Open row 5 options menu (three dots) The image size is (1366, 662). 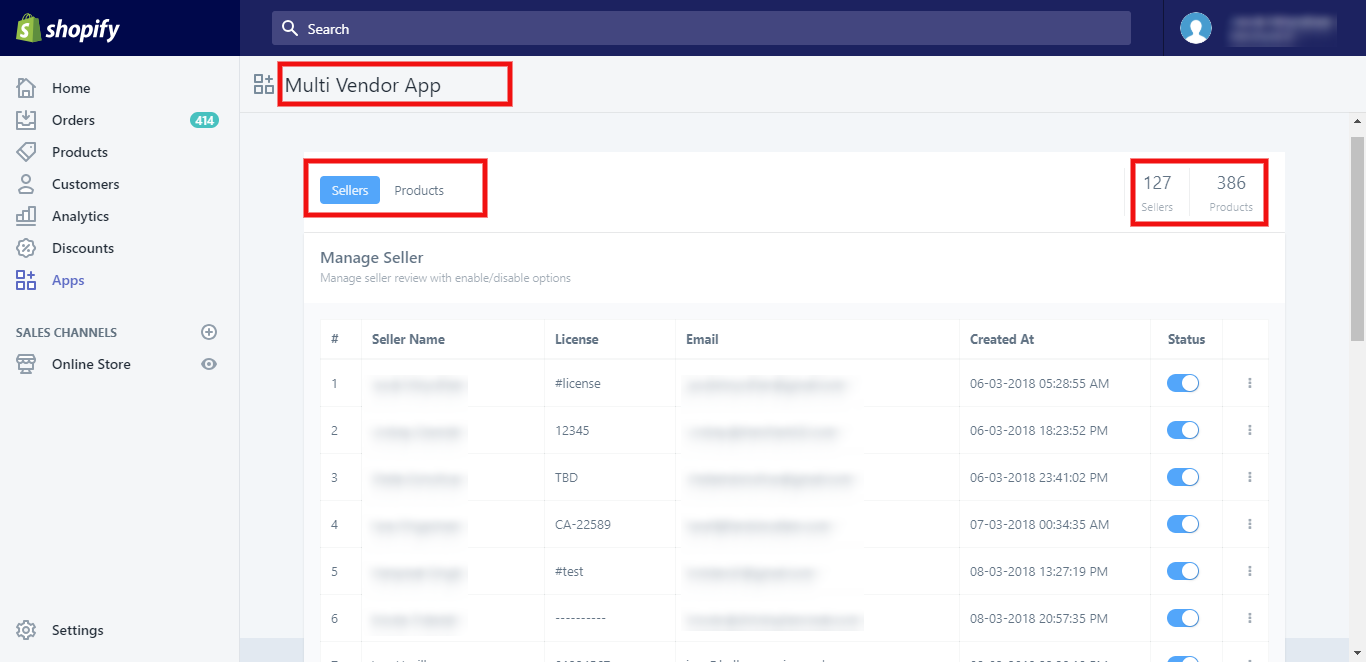1250,571
